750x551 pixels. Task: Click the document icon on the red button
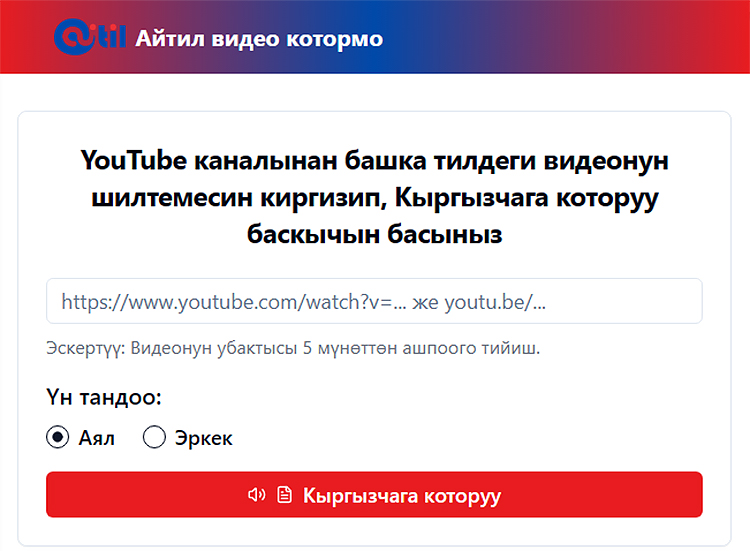[284, 495]
